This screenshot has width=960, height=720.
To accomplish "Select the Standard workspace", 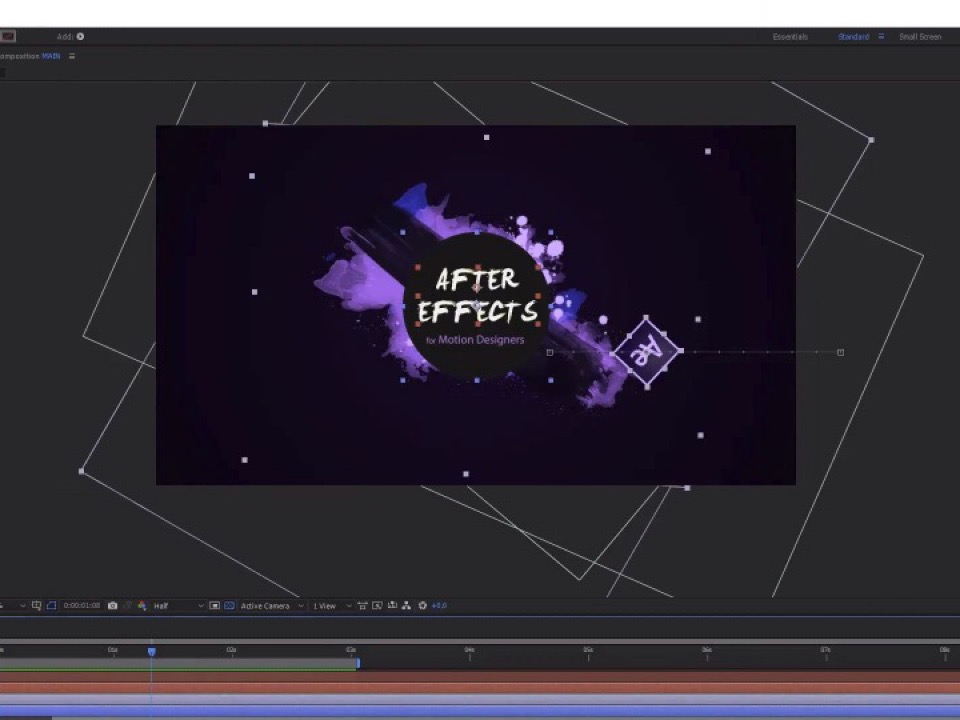I will point(853,37).
